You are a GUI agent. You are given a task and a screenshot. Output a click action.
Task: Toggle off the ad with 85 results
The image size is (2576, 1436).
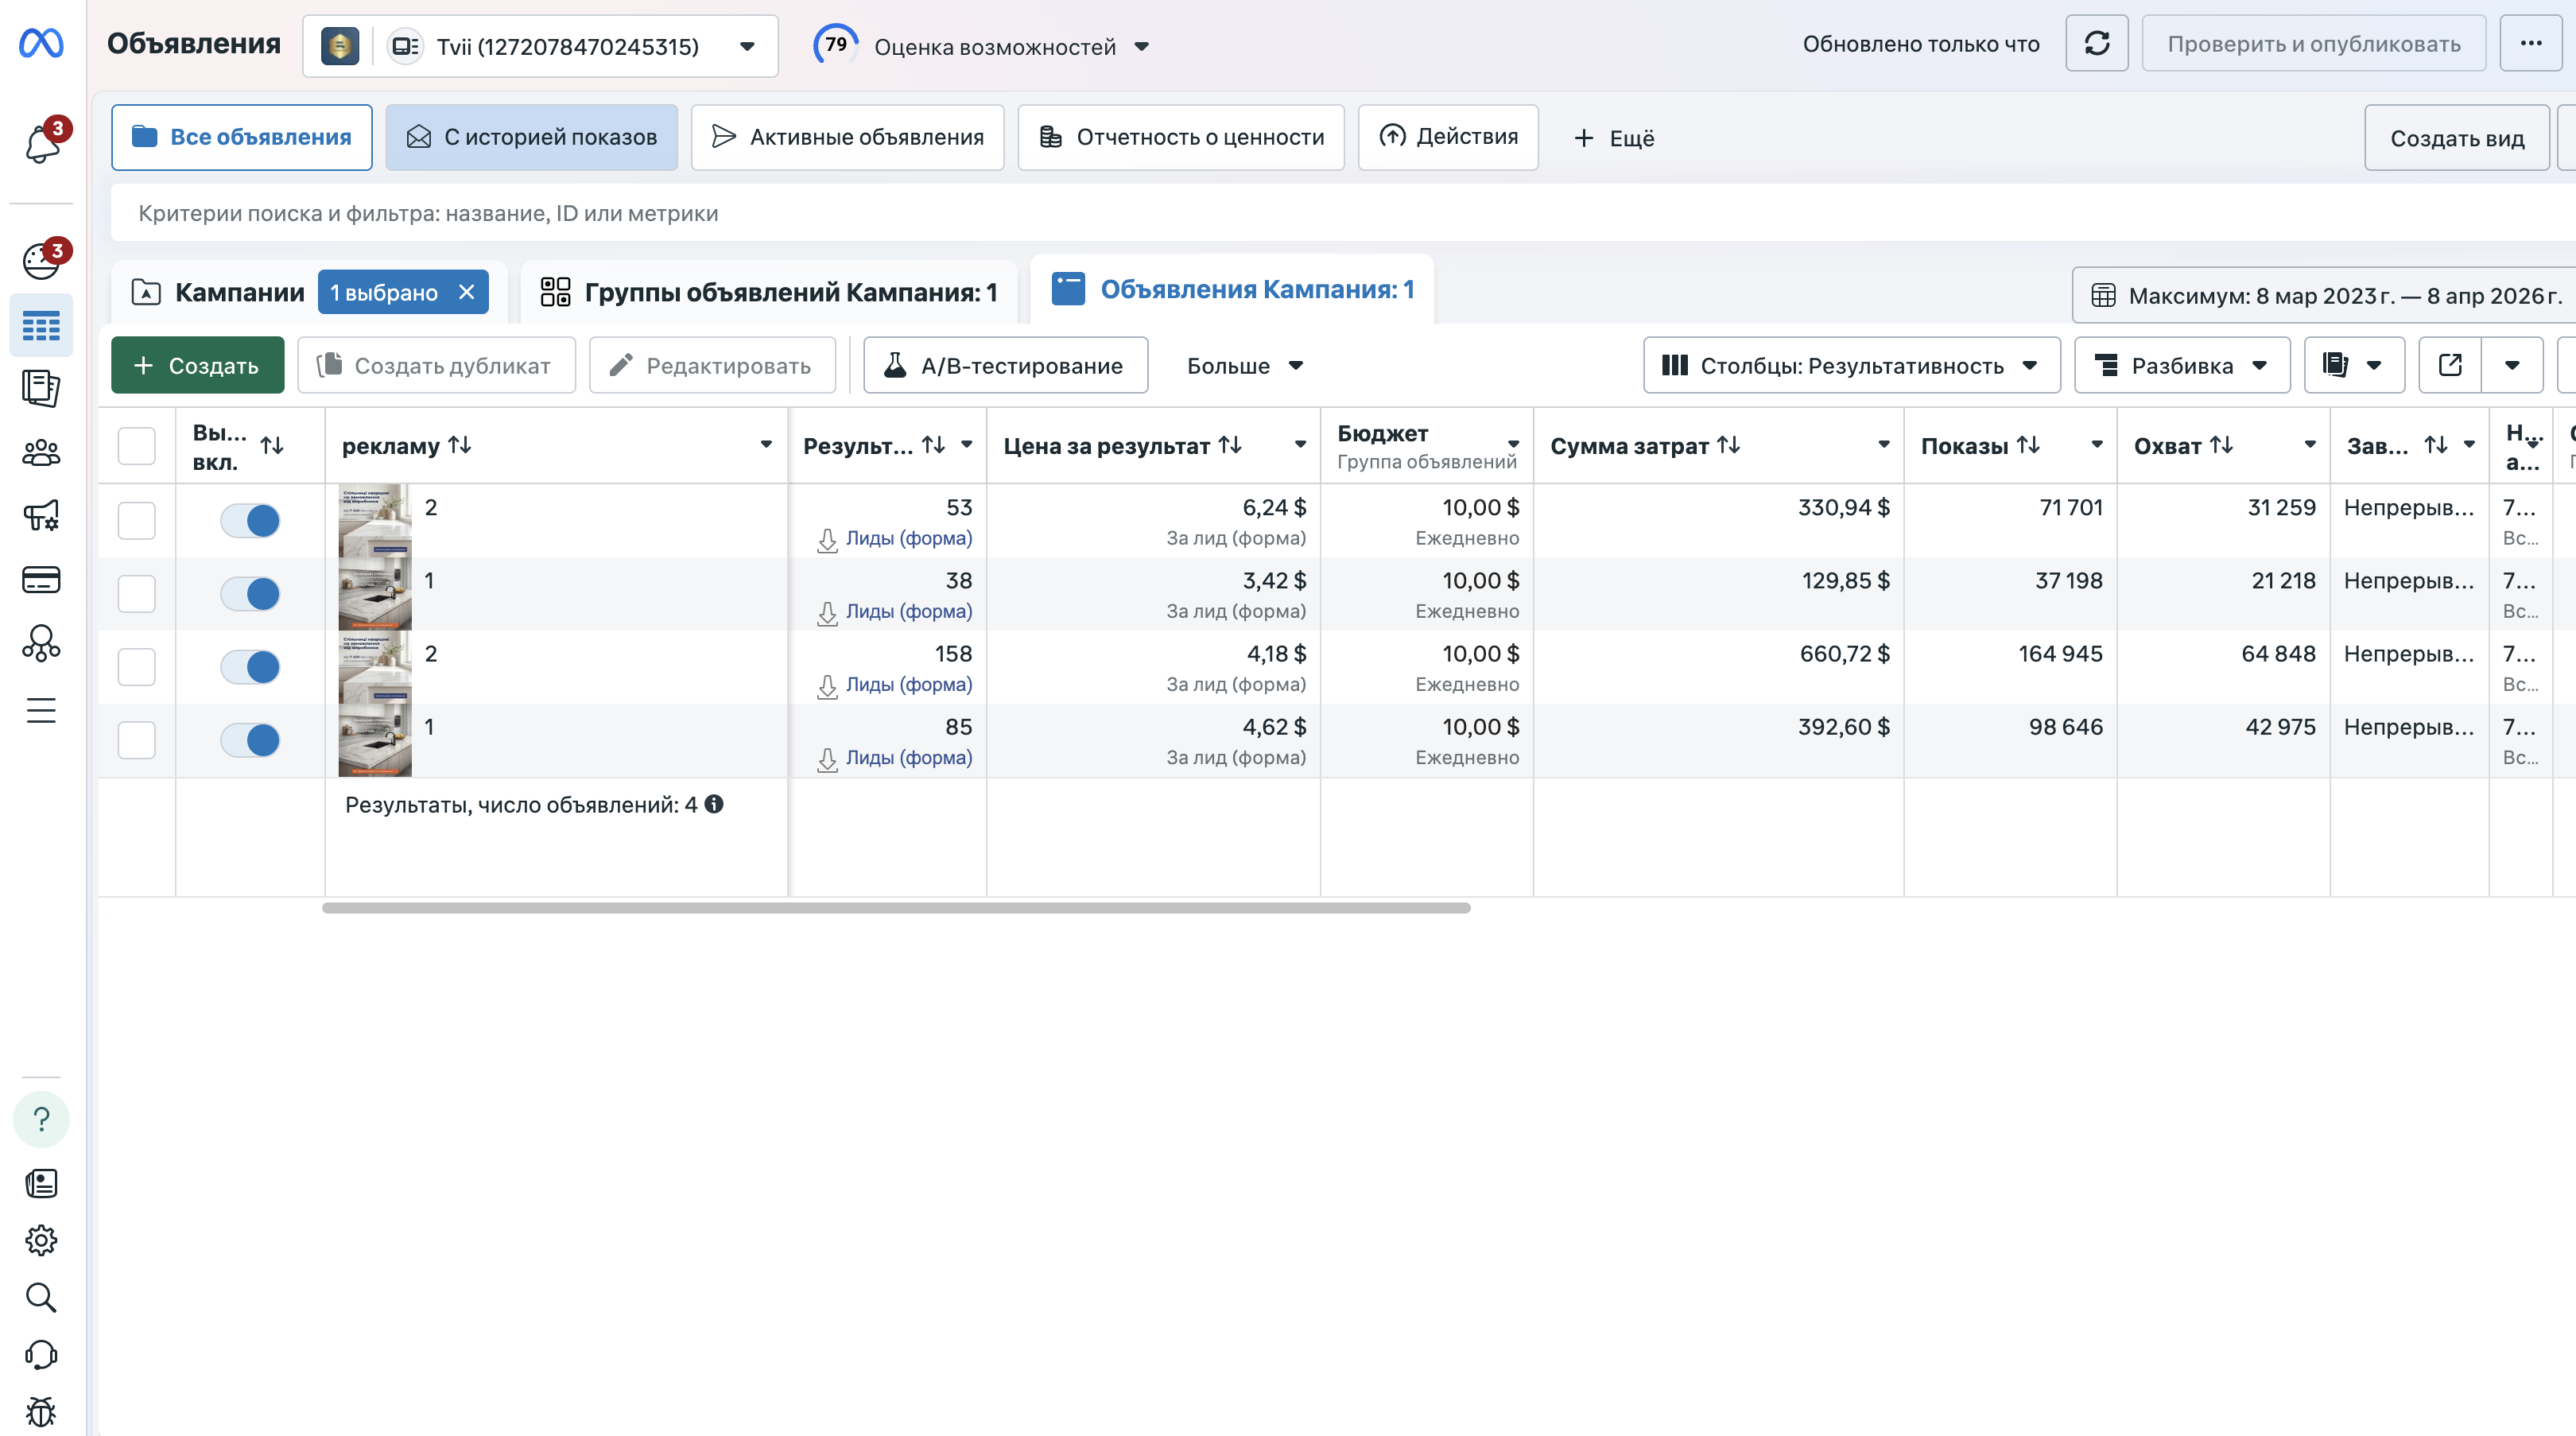point(250,740)
